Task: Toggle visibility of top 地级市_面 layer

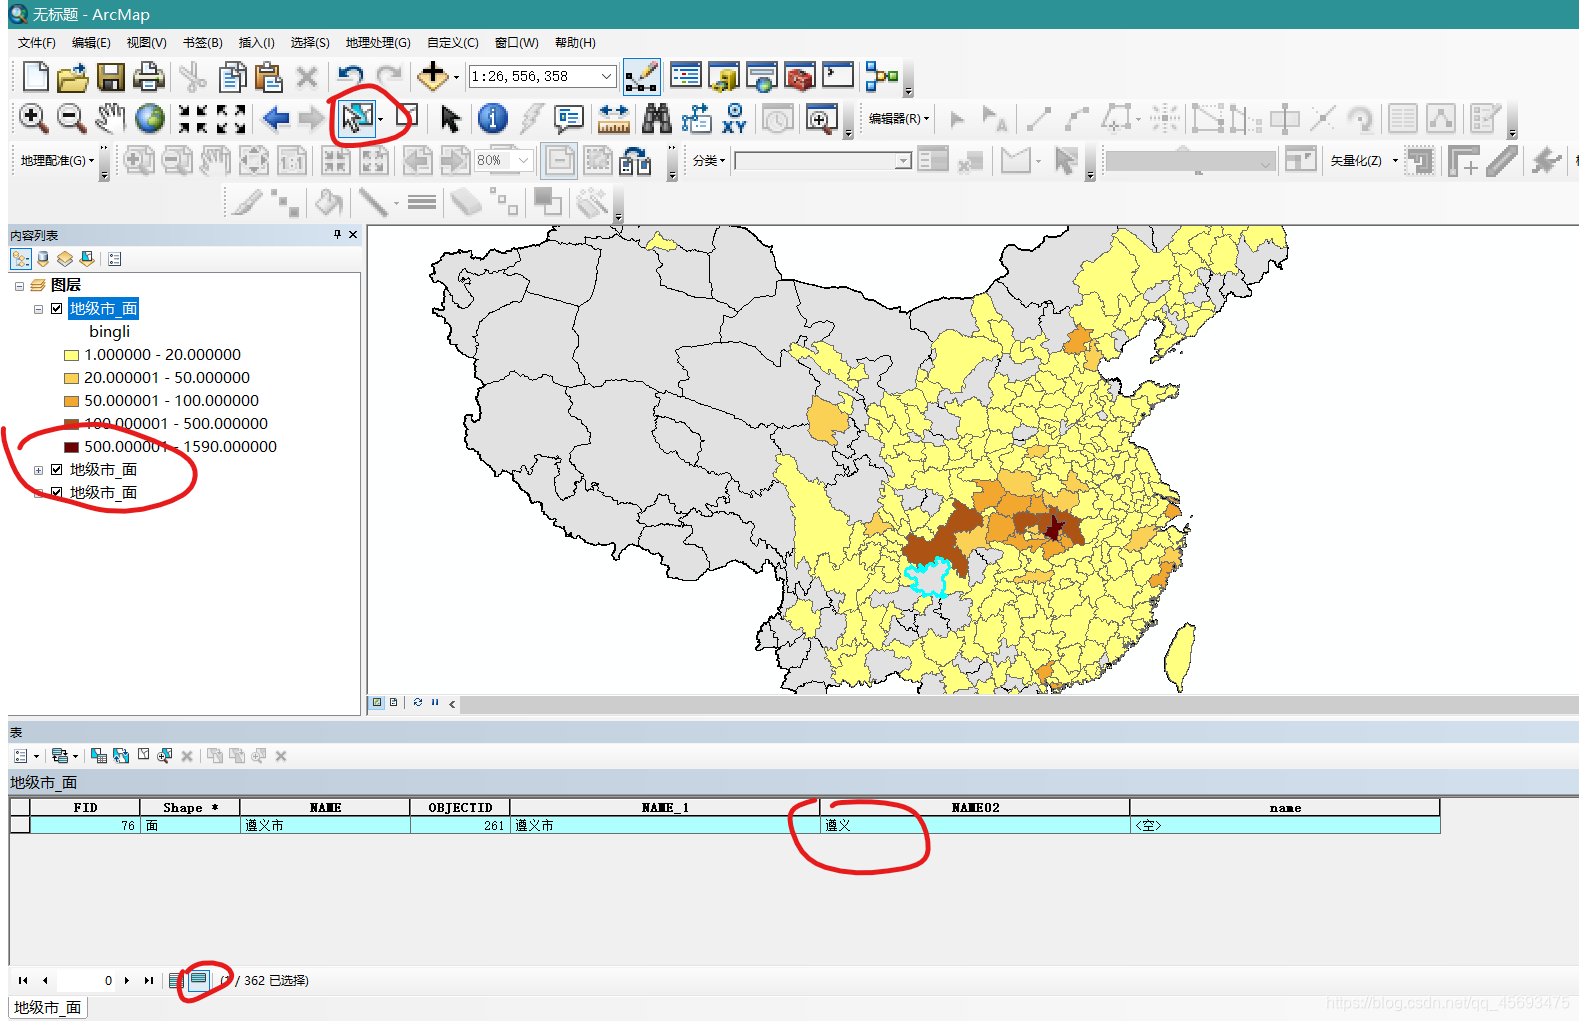Action: (x=57, y=309)
